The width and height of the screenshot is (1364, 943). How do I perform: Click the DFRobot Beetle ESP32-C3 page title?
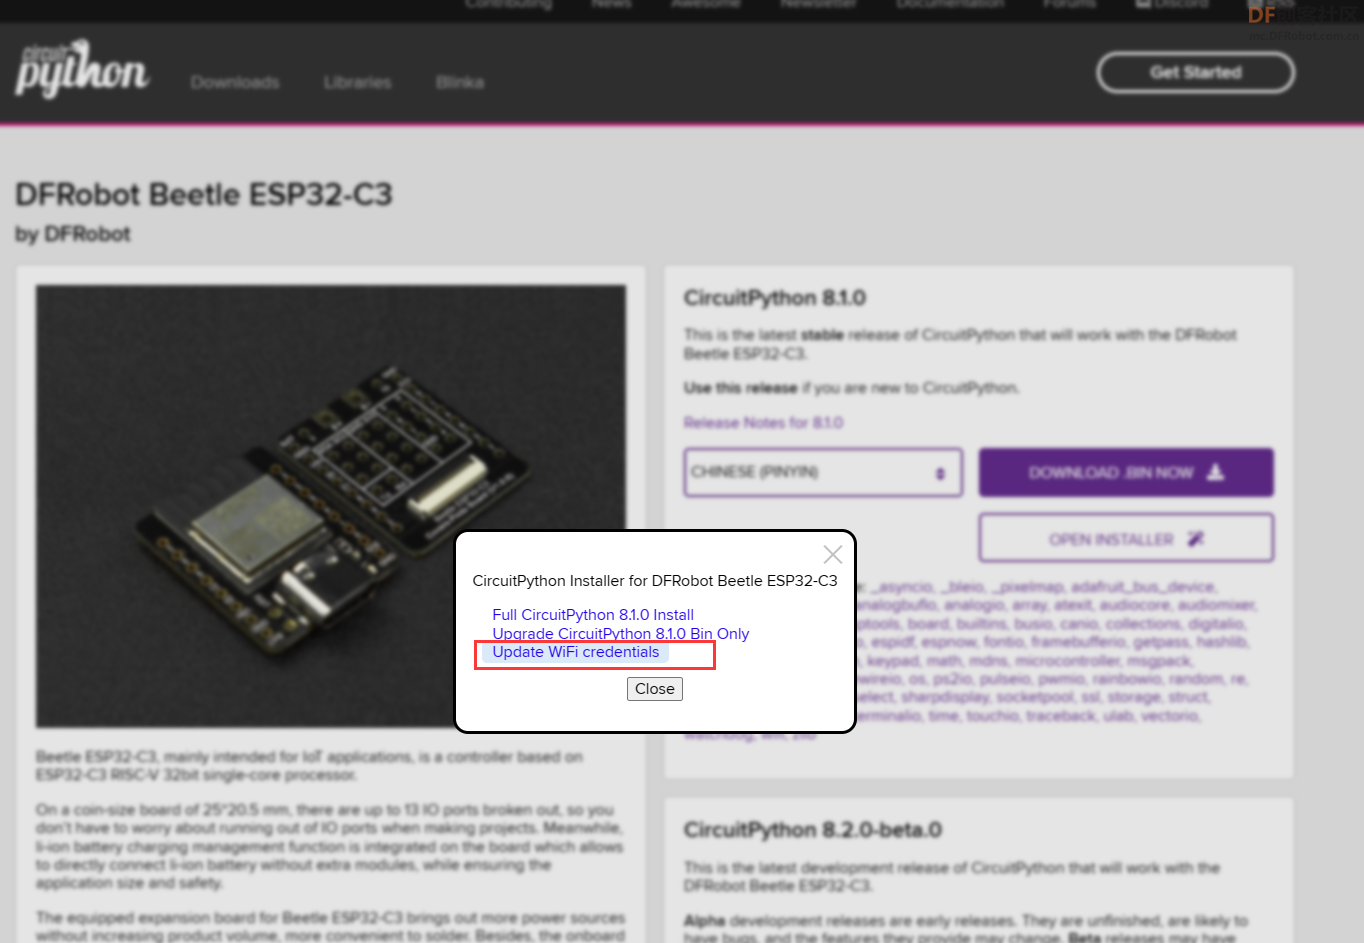pos(204,194)
